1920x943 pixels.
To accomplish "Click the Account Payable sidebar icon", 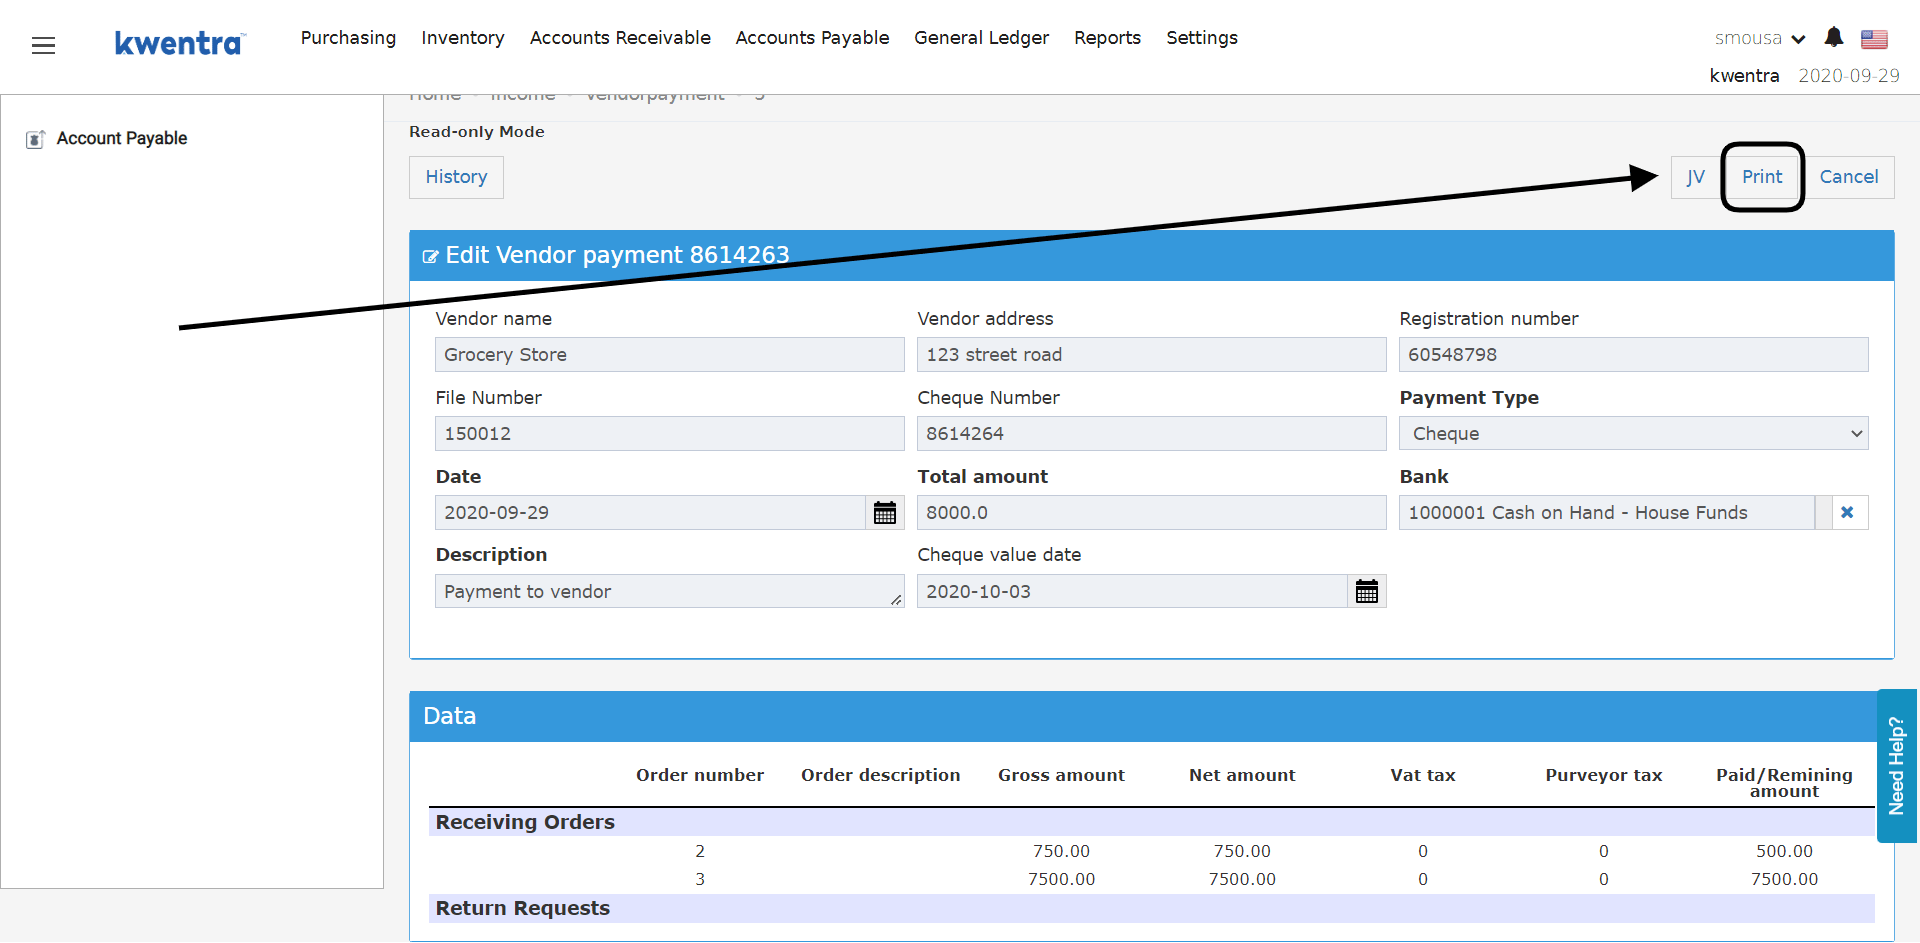I will point(36,139).
